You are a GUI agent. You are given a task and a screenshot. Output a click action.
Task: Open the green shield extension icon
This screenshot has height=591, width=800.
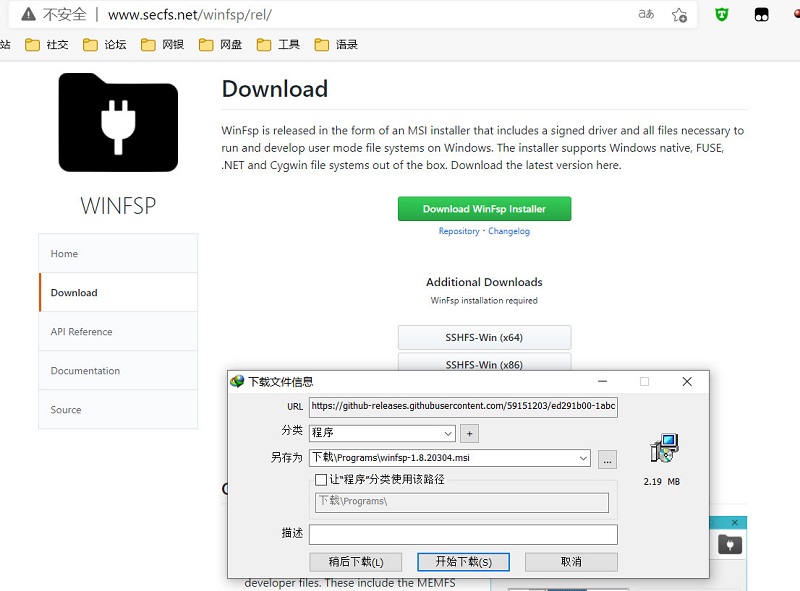(721, 15)
